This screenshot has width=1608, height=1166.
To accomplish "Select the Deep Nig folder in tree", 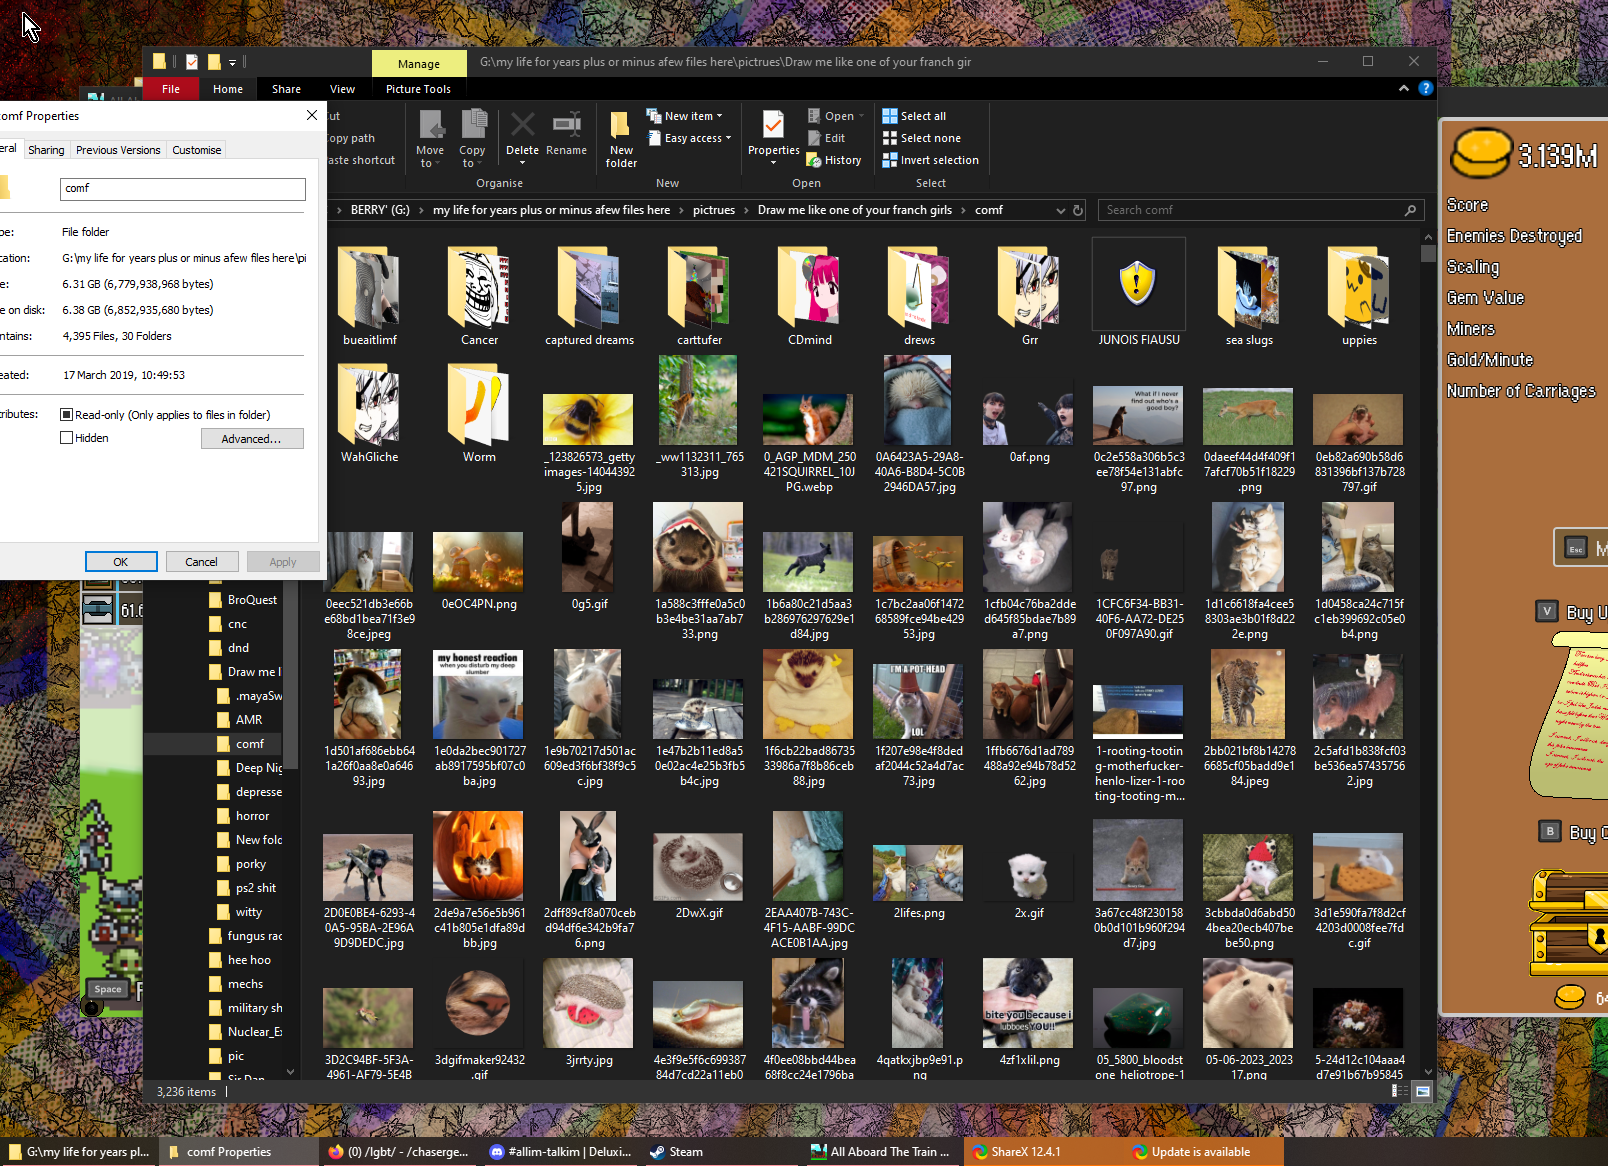I will pos(251,768).
